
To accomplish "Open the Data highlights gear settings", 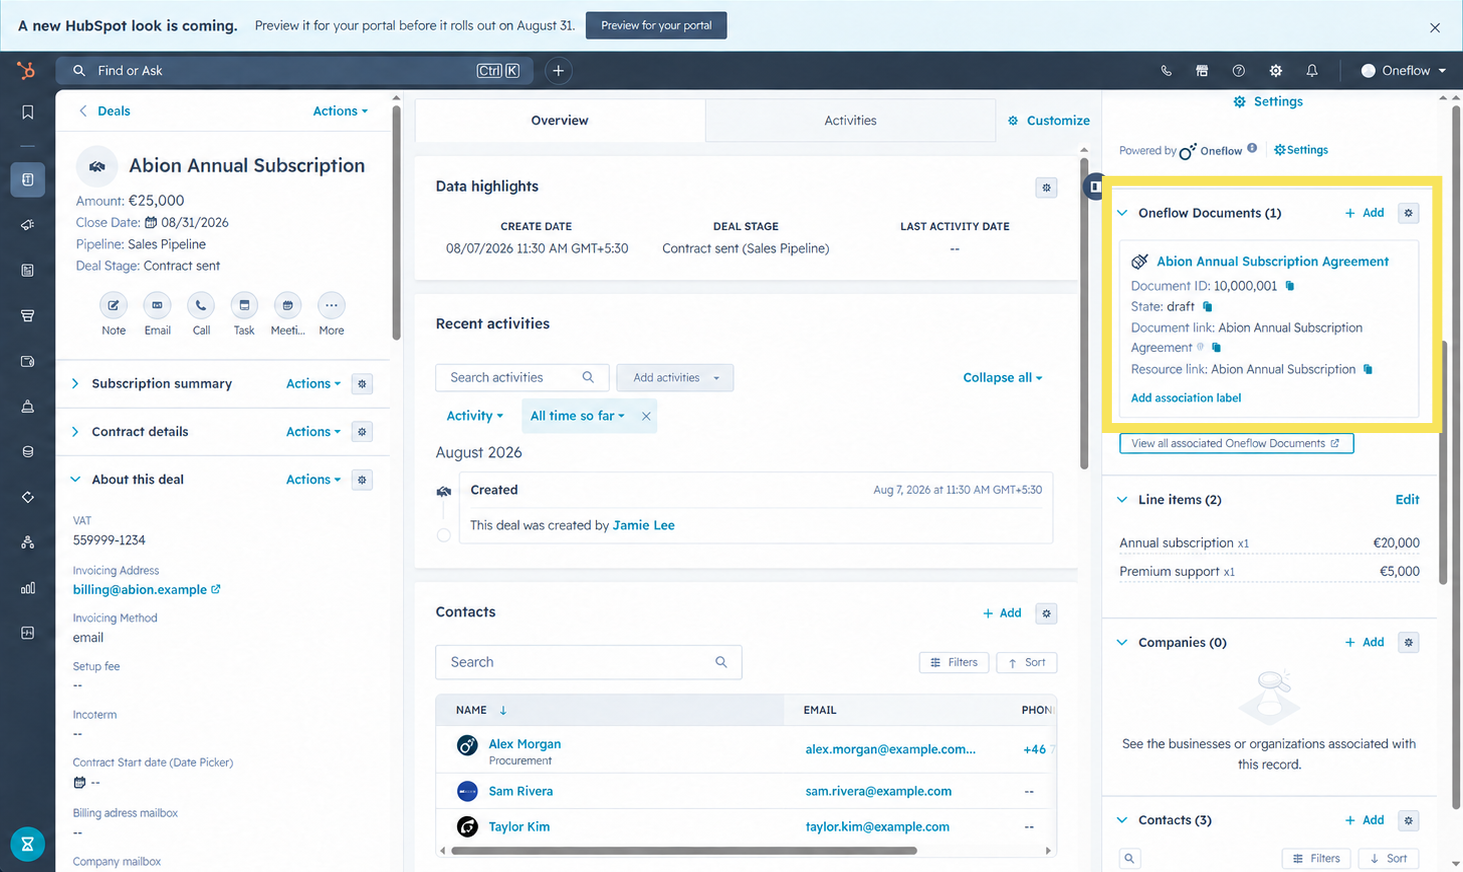I will [1046, 187].
